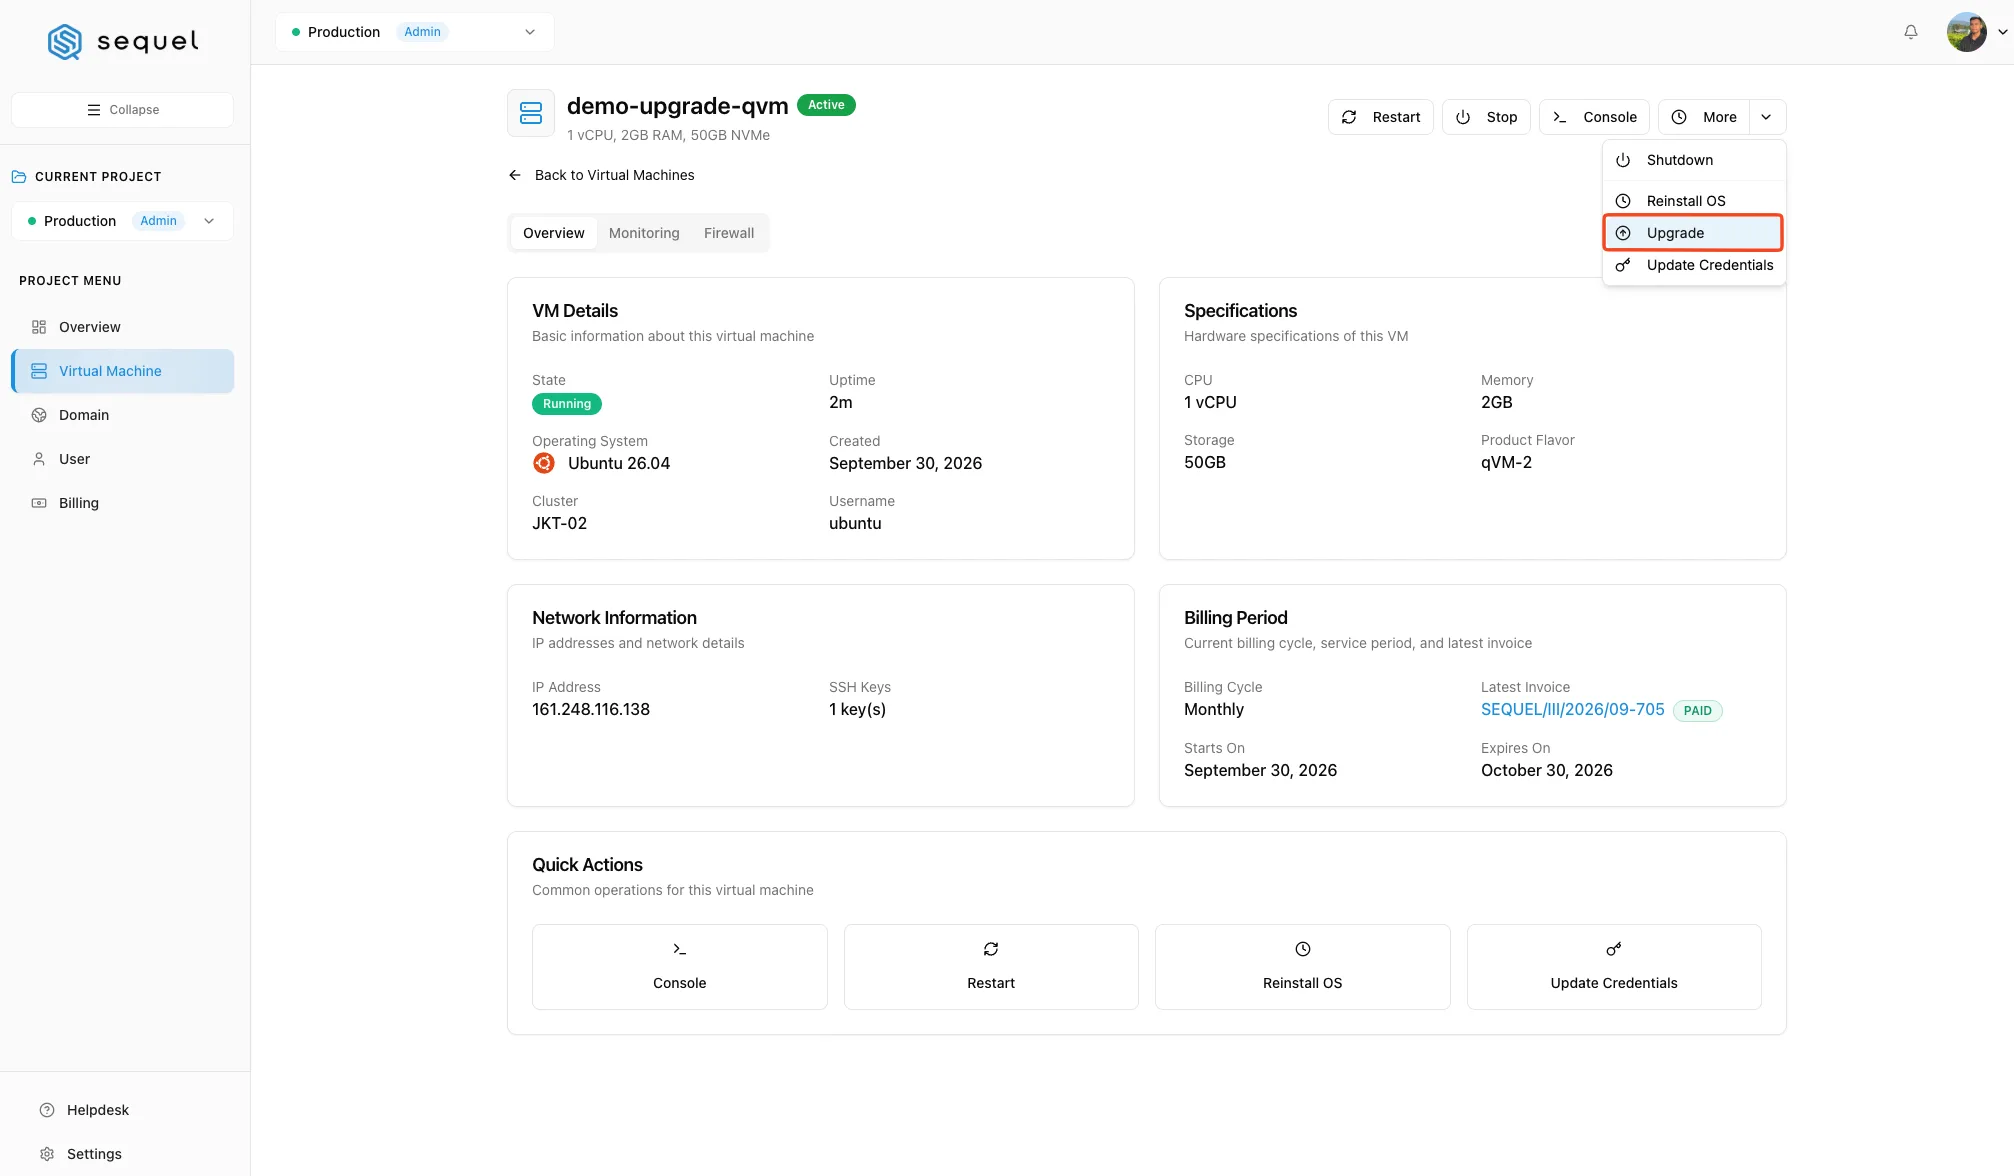The image size is (2014, 1176).
Task: Click the Restart refresh icon in Quick Actions
Action: tap(991, 949)
